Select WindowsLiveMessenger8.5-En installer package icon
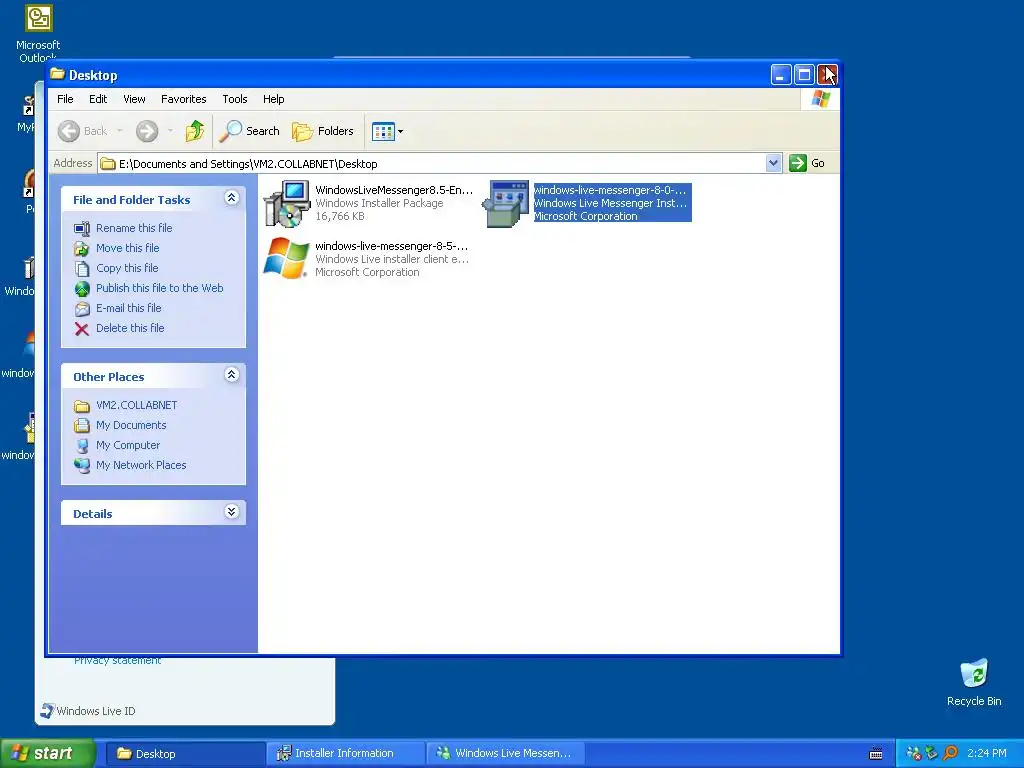Screen dimensions: 1024x768 (x=287, y=203)
